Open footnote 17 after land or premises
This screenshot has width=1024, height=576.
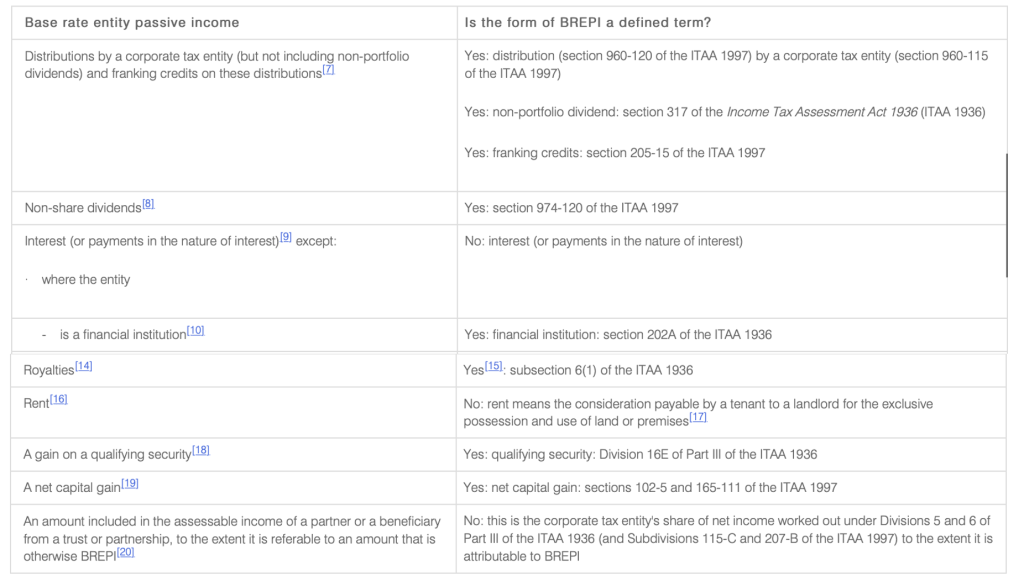pyautogui.click(x=698, y=417)
